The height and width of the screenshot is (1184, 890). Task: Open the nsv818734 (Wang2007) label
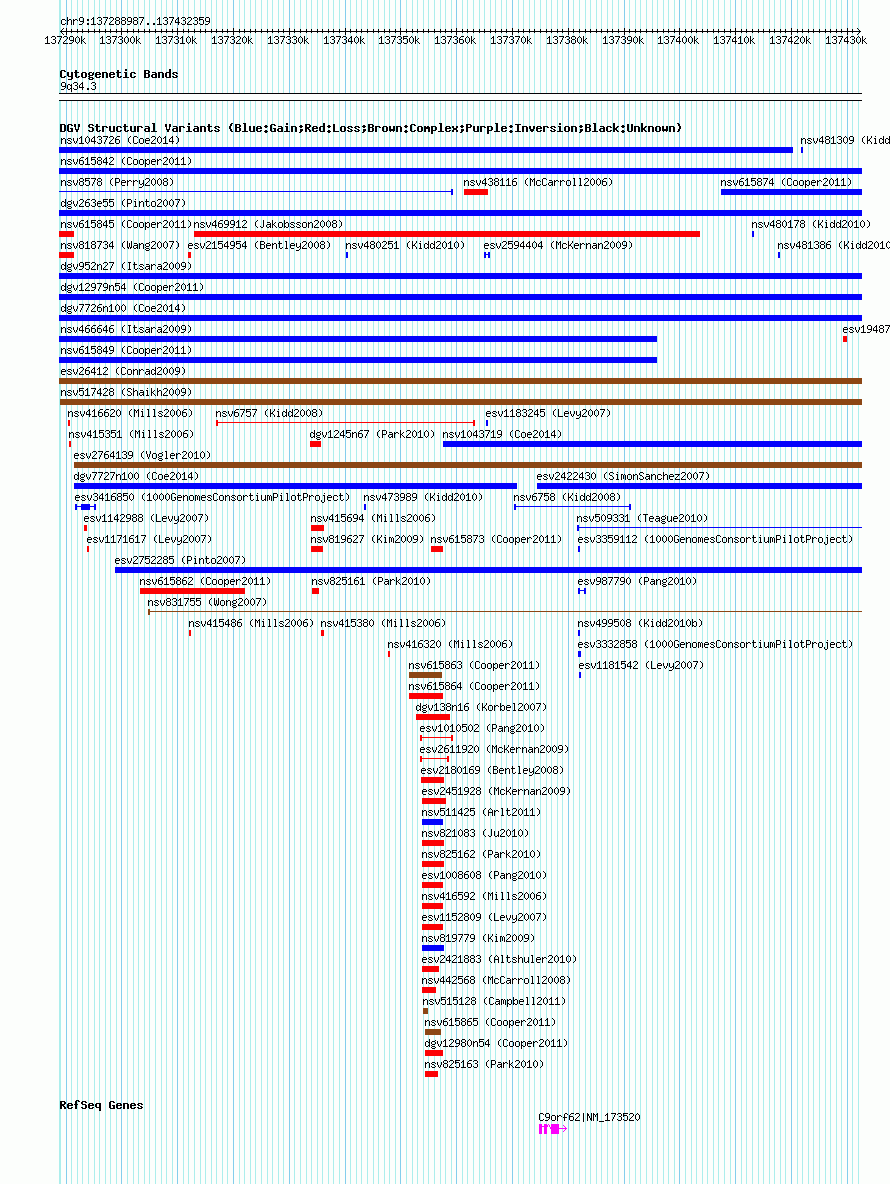119,245
